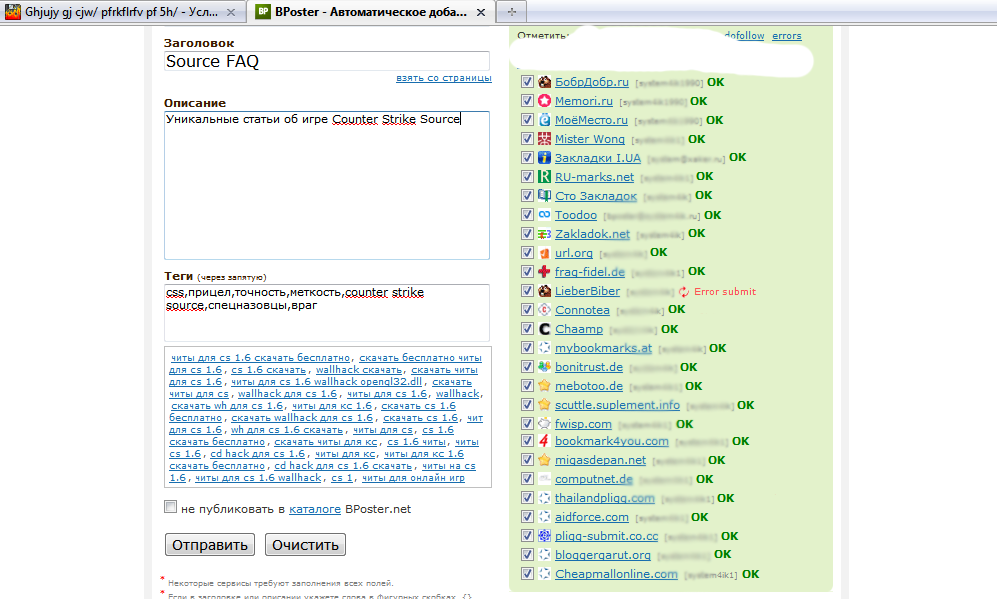Click the pligg-submit.co.cc icon
This screenshot has width=997, height=599.
coord(544,535)
